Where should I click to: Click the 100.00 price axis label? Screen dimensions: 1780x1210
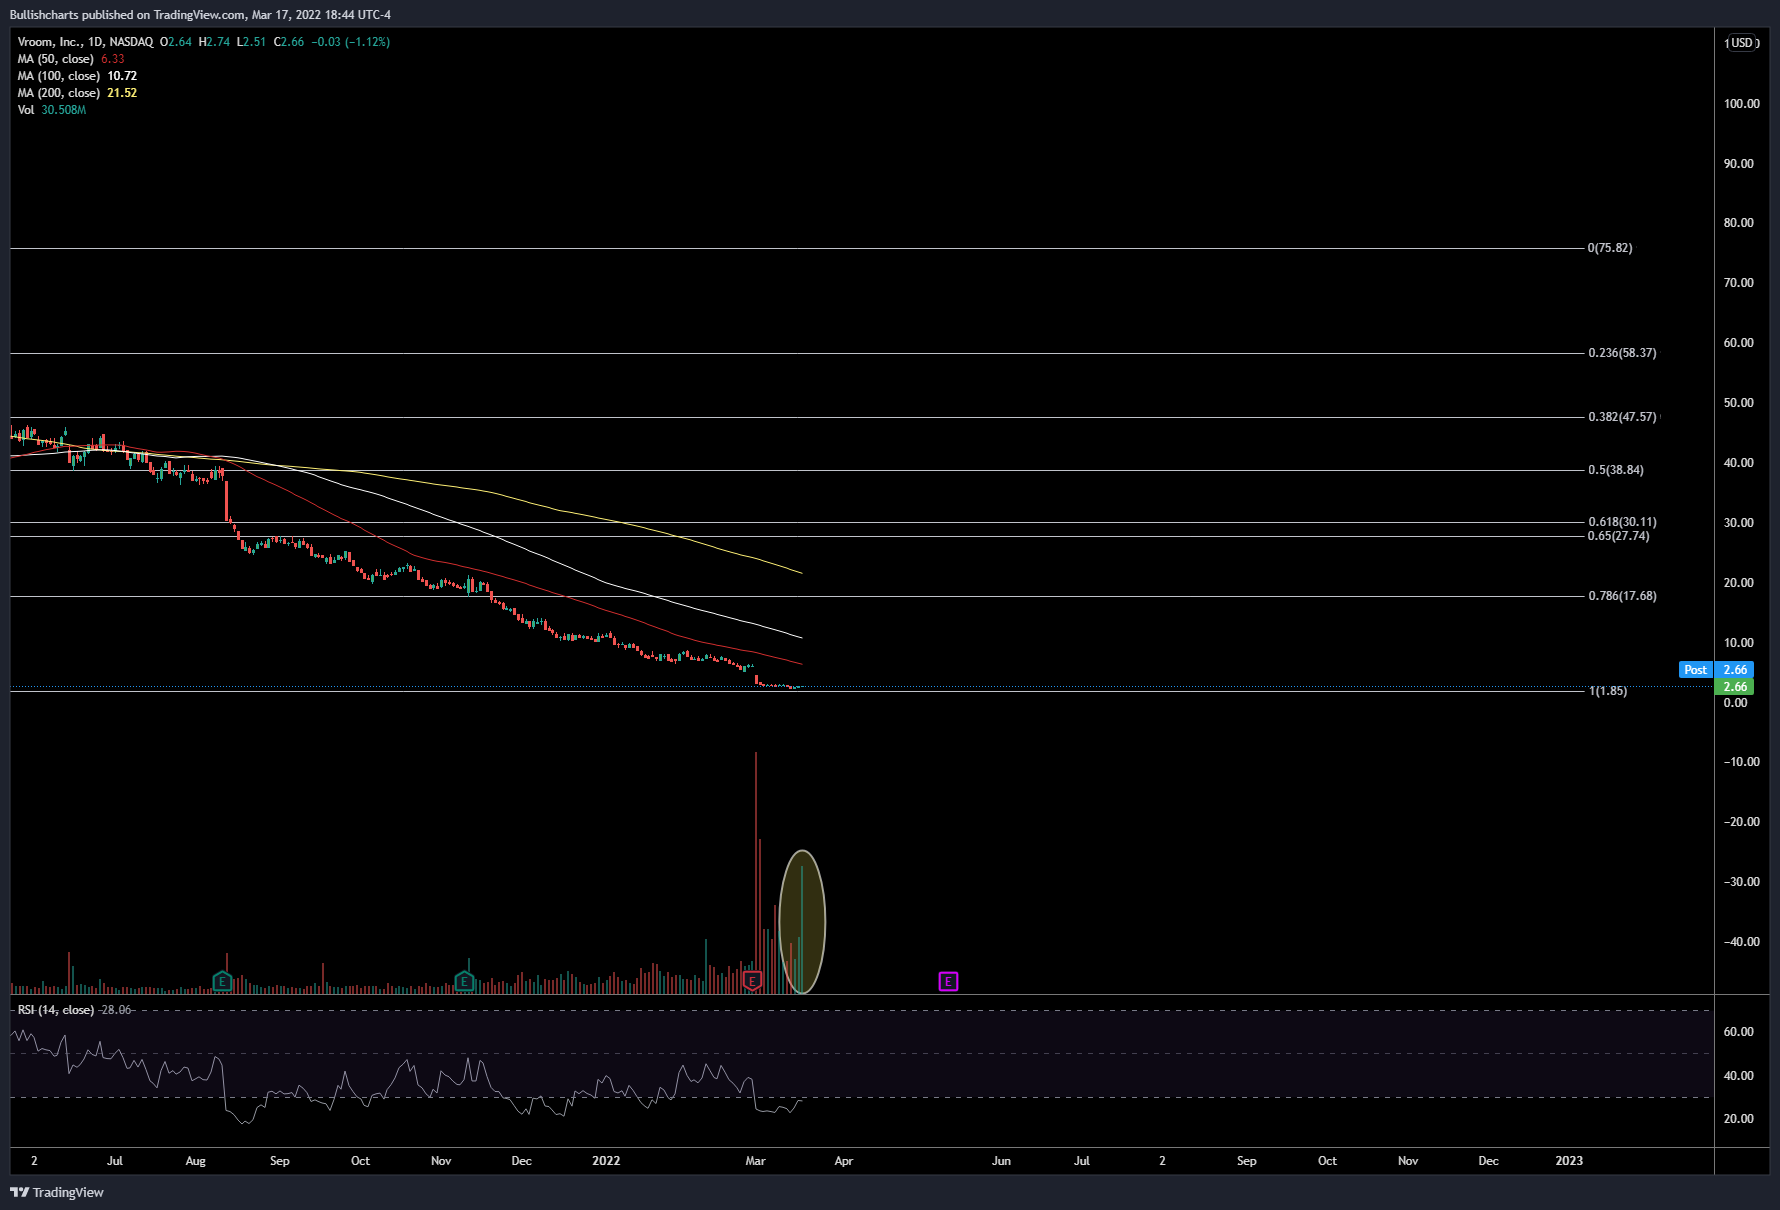[x=1742, y=104]
